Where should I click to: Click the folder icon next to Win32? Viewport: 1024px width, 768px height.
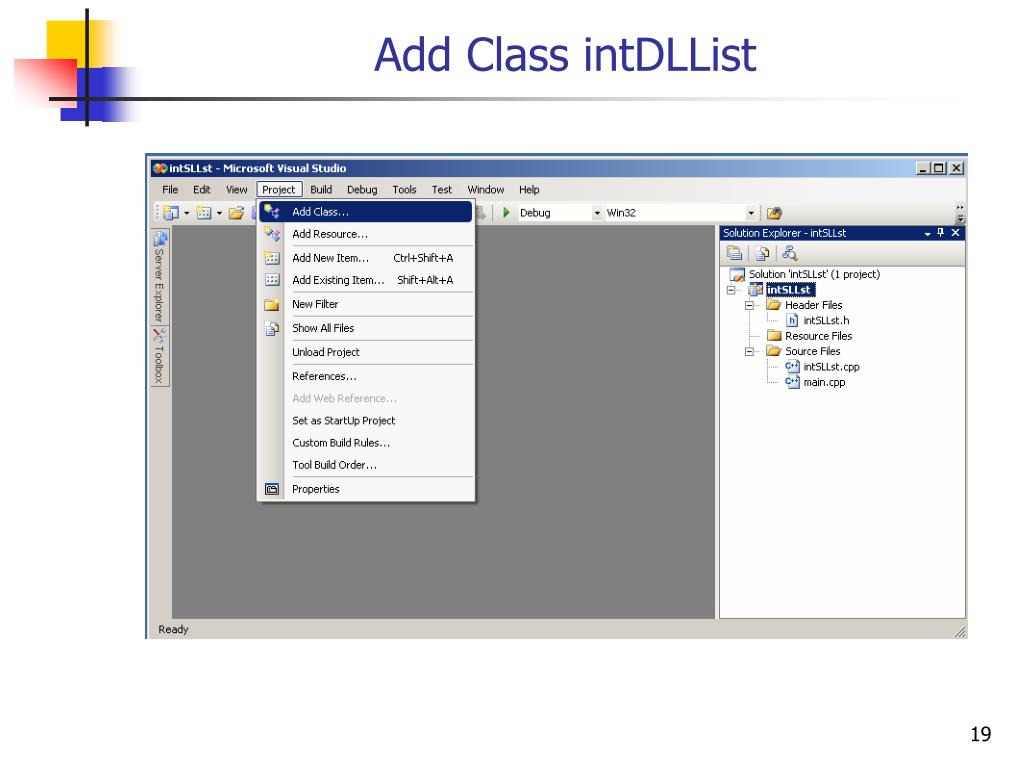click(x=775, y=213)
